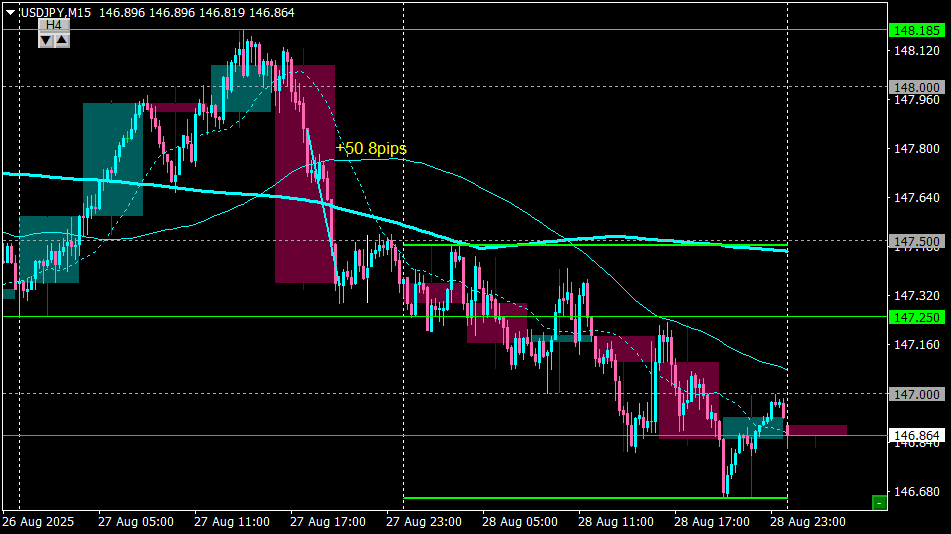Viewport: 951px width, 534px height.
Task: Click the 146.680 price scale value
Action: point(917,492)
